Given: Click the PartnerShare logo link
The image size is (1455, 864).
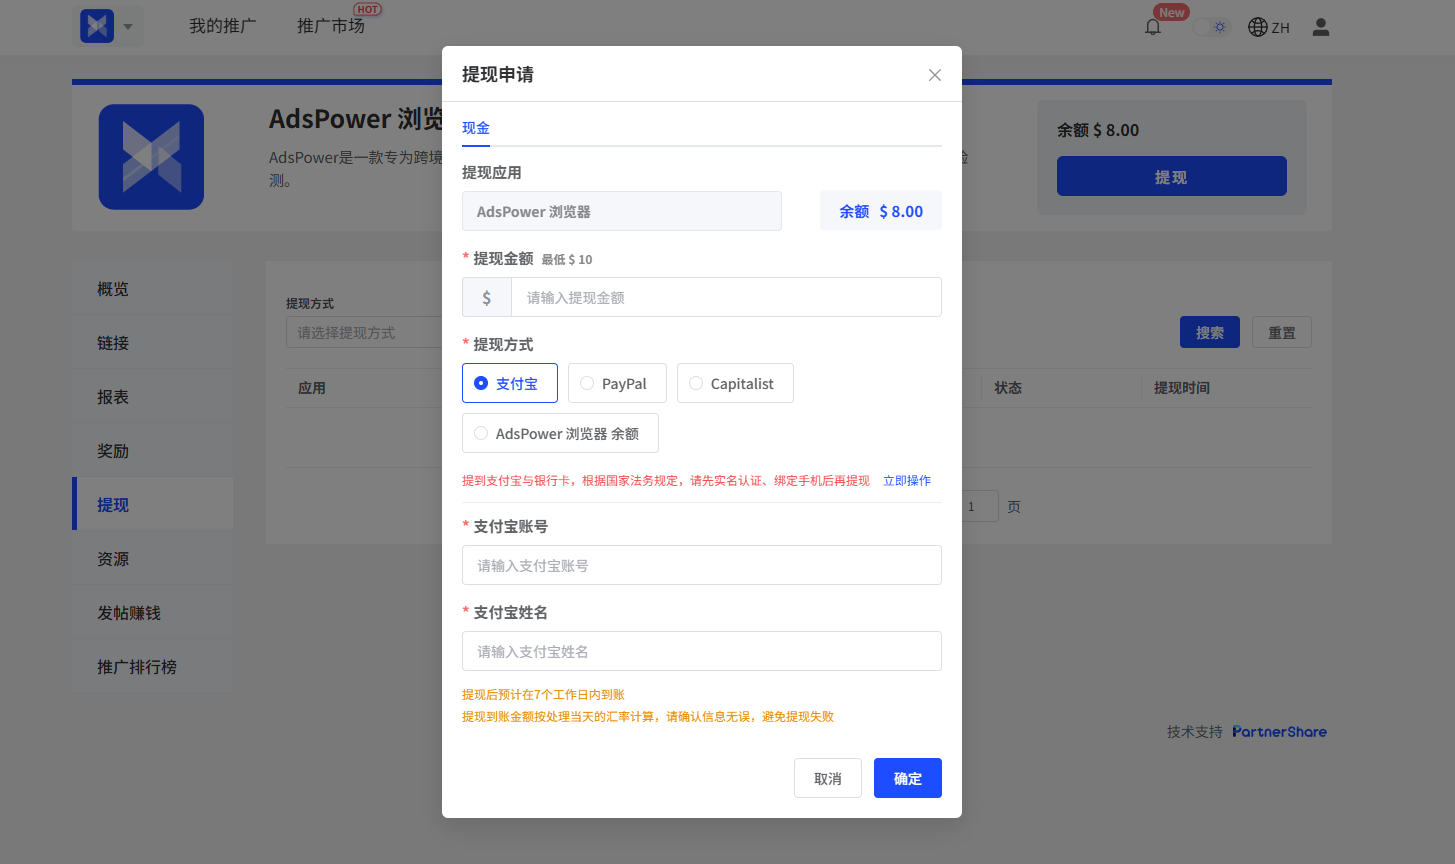Looking at the screenshot, I should pyautogui.click(x=1279, y=732).
